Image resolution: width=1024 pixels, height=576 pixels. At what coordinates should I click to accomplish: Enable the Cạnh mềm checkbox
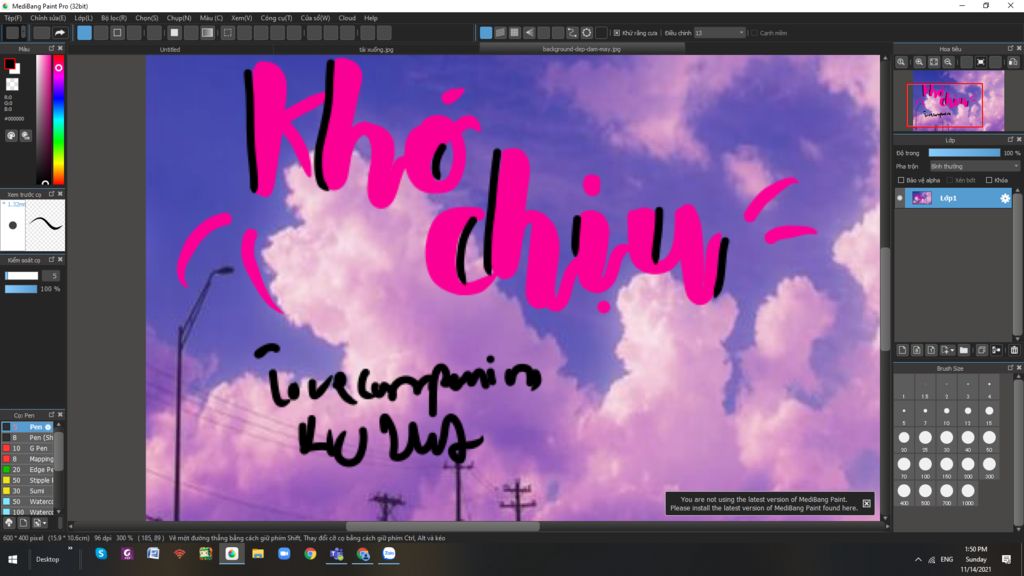pyautogui.click(x=754, y=33)
